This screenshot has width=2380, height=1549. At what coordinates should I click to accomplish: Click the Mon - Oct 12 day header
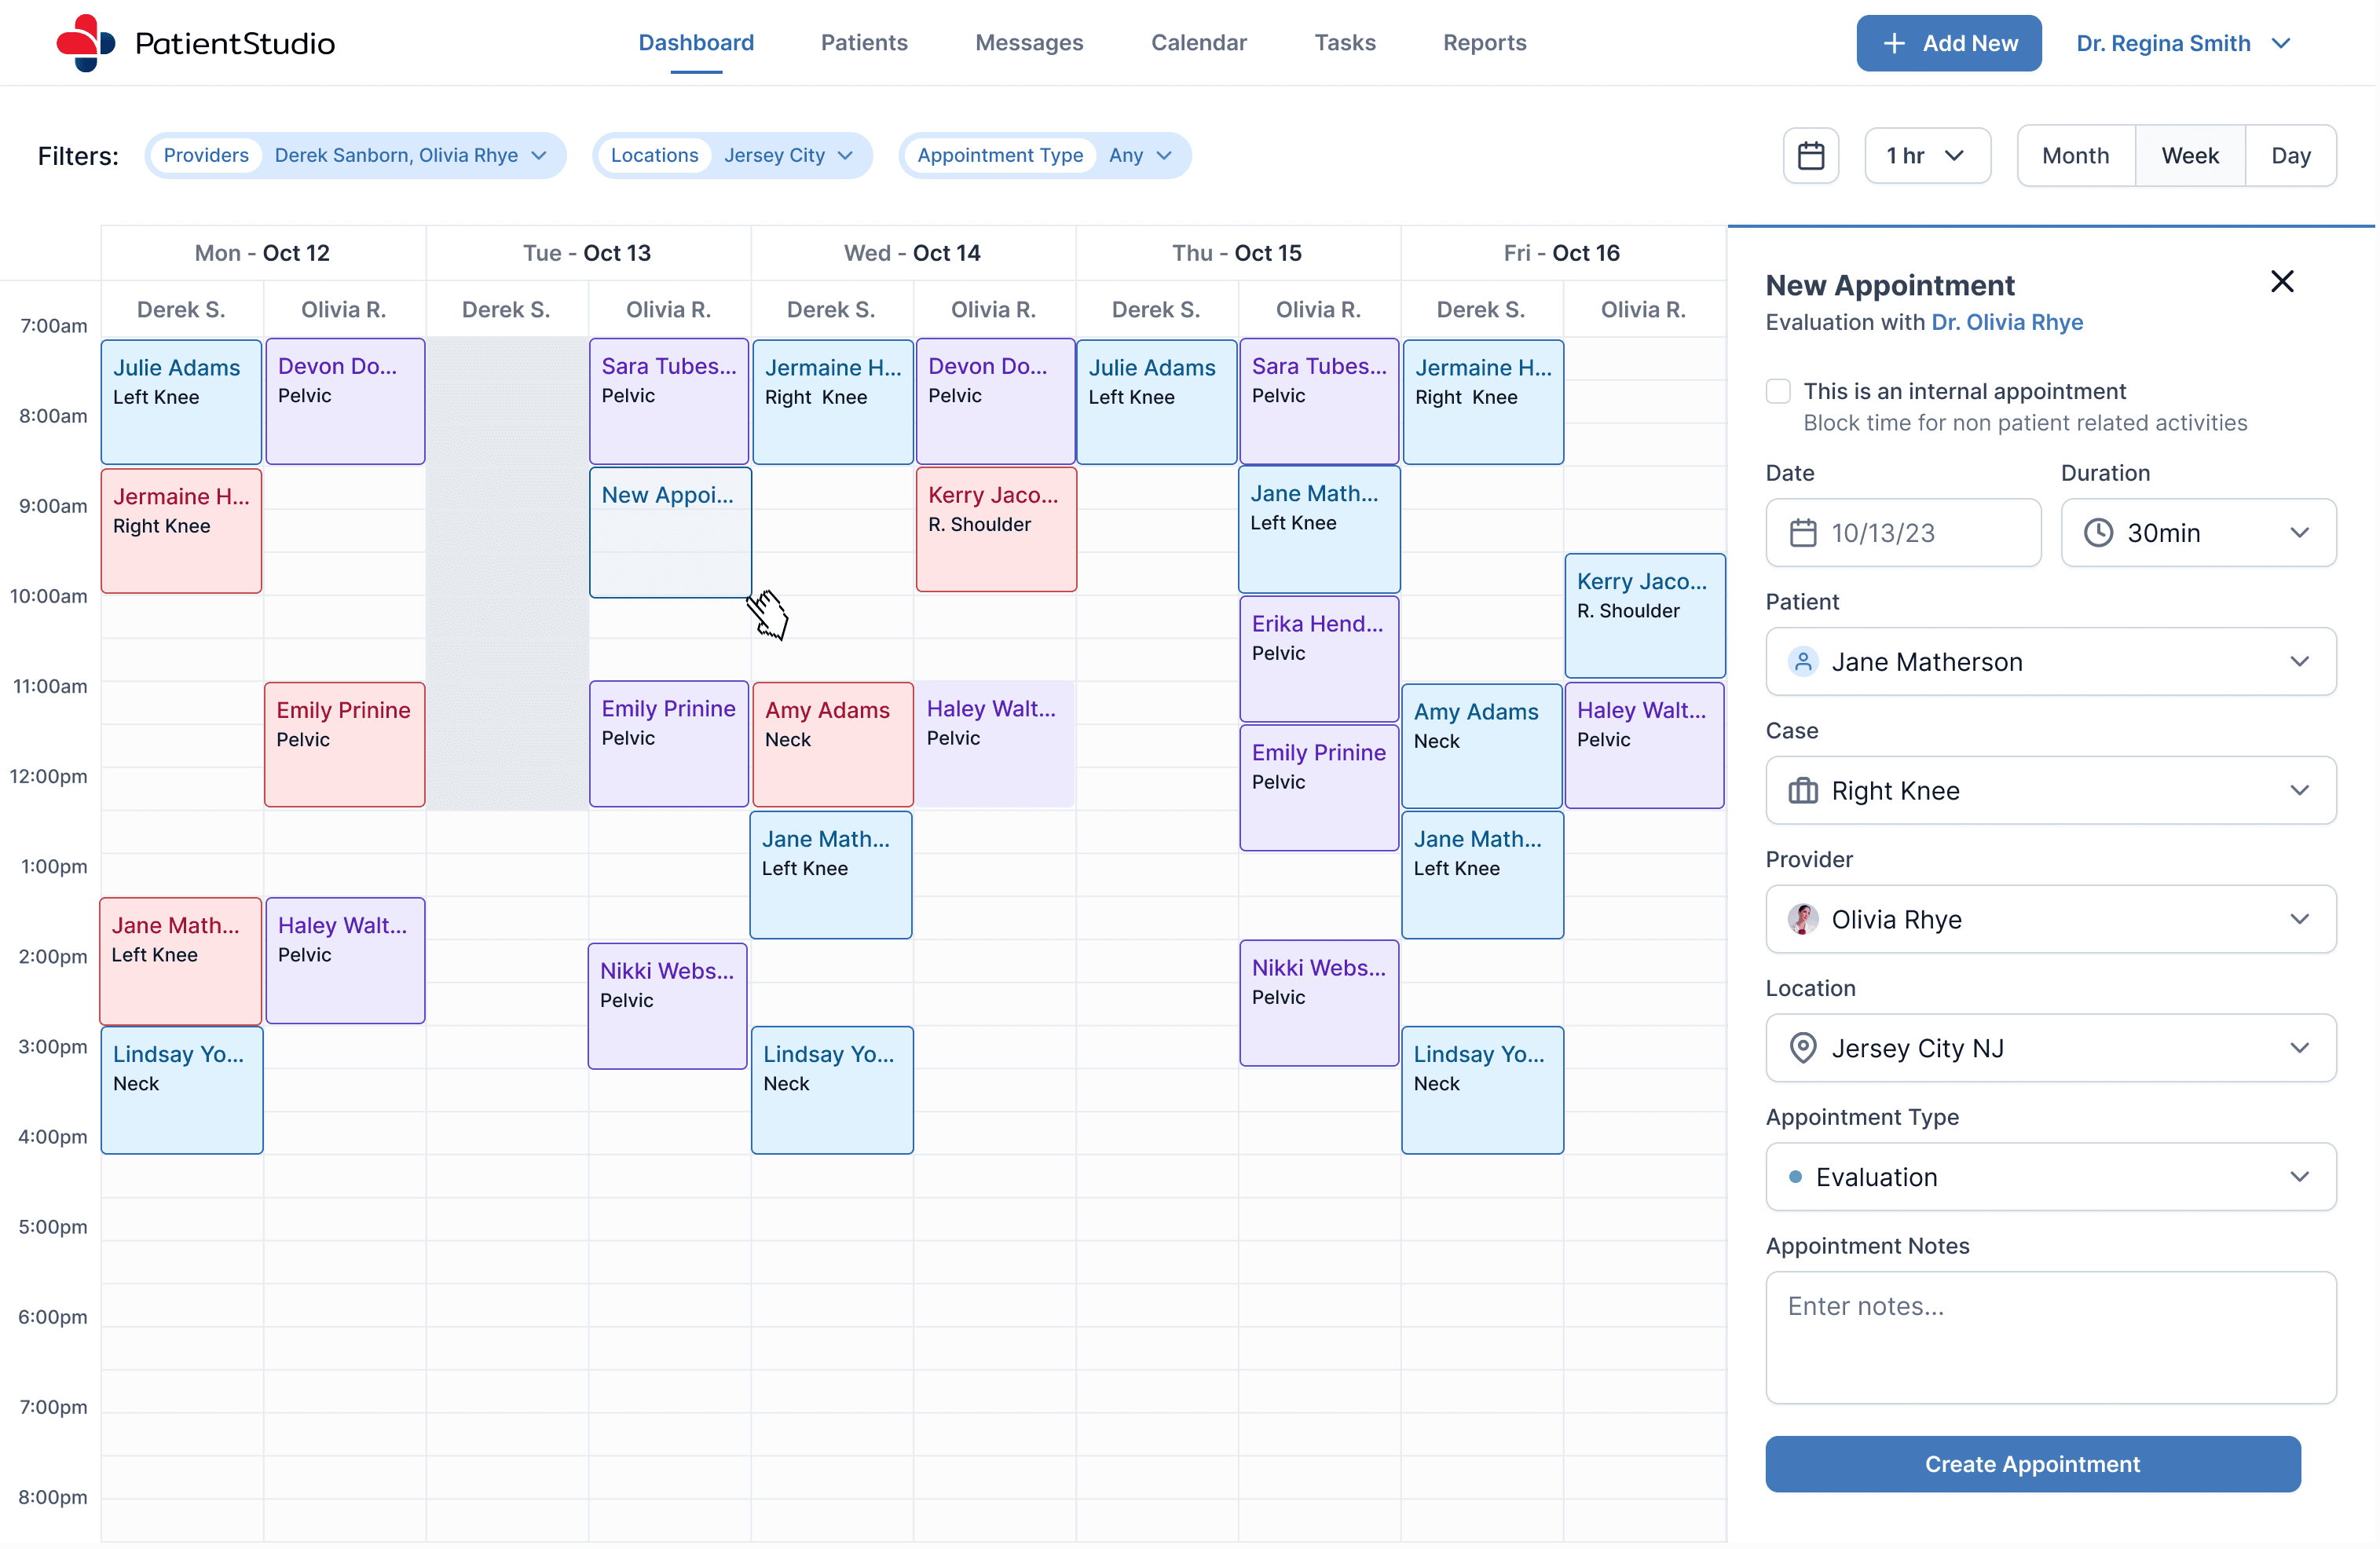(x=262, y=253)
